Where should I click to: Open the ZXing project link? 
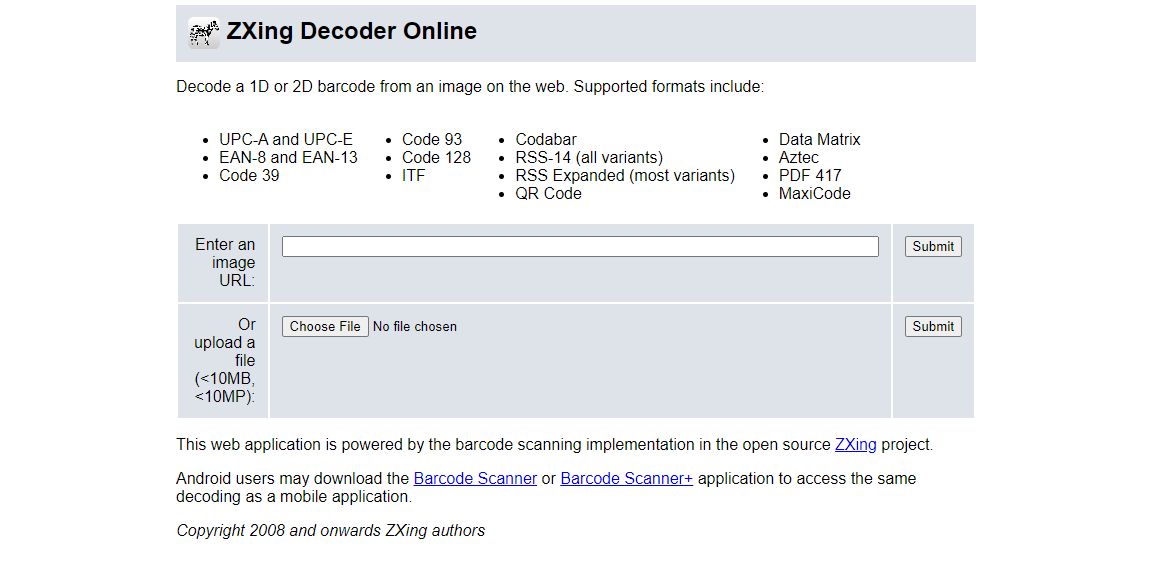pyautogui.click(x=855, y=444)
